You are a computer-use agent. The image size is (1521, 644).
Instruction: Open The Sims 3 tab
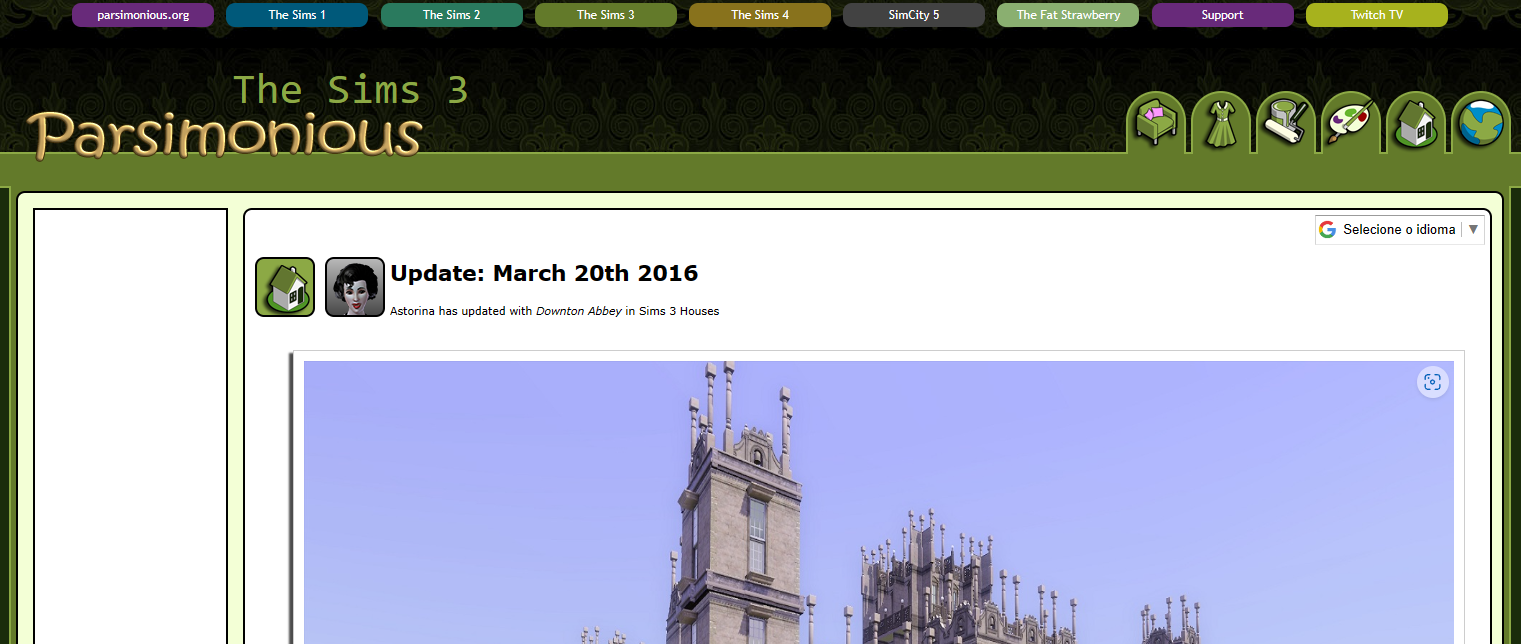click(606, 15)
